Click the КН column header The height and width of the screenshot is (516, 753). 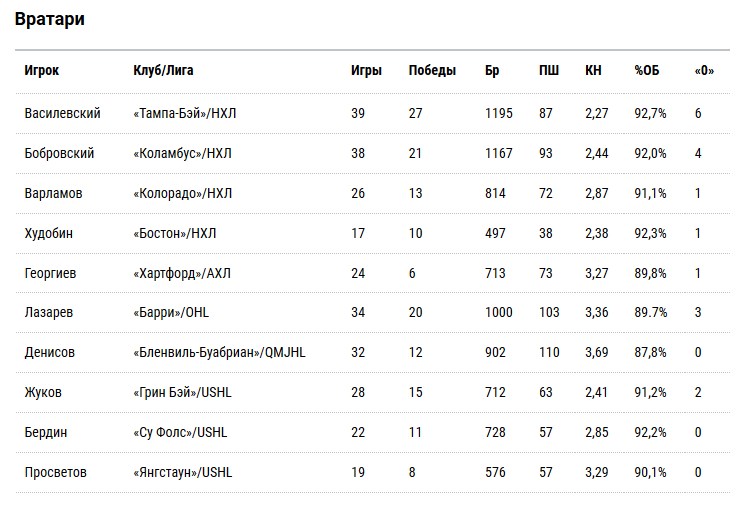tap(593, 70)
